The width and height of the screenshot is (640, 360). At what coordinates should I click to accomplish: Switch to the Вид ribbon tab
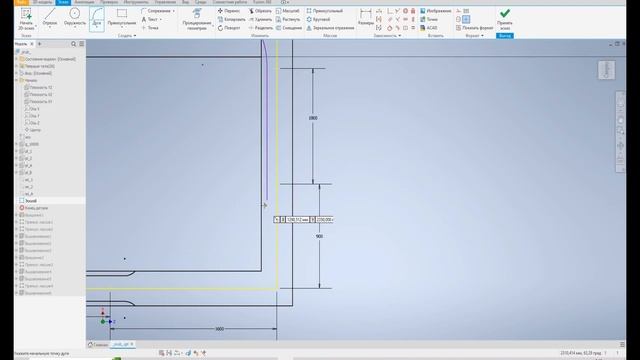coord(185,2)
